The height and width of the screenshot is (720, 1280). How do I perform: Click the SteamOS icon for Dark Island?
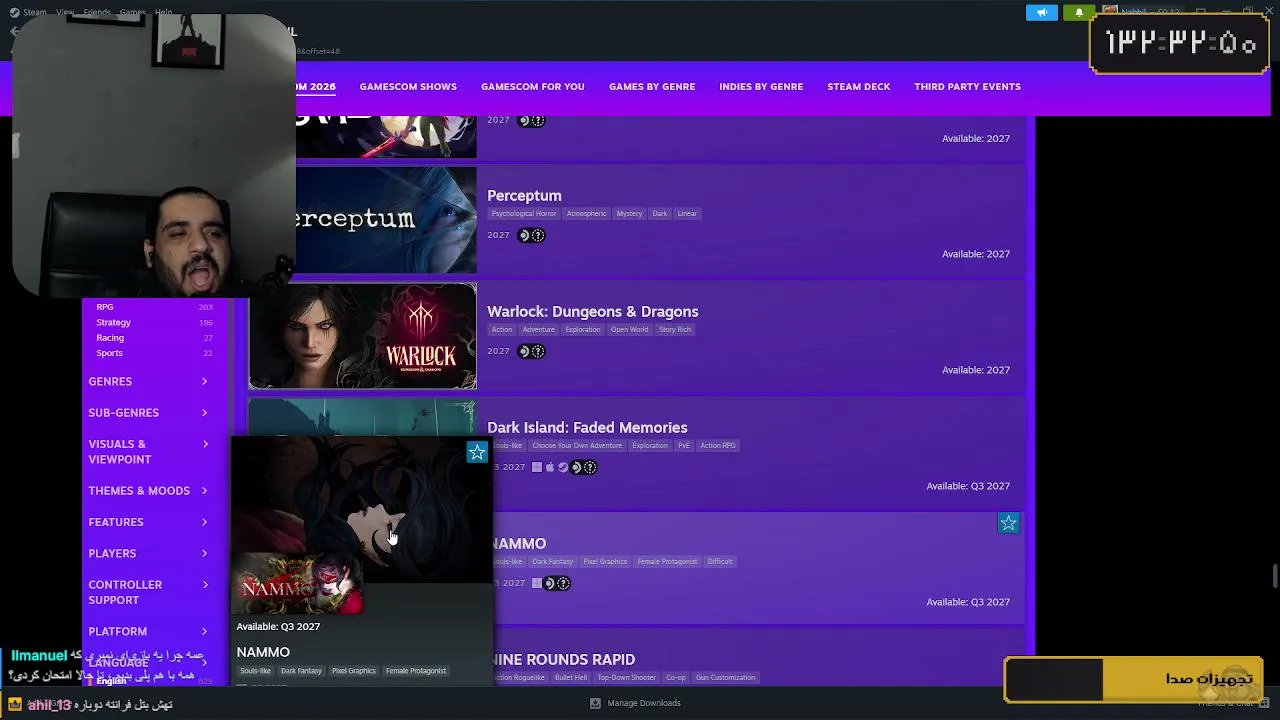pyautogui.click(x=563, y=467)
